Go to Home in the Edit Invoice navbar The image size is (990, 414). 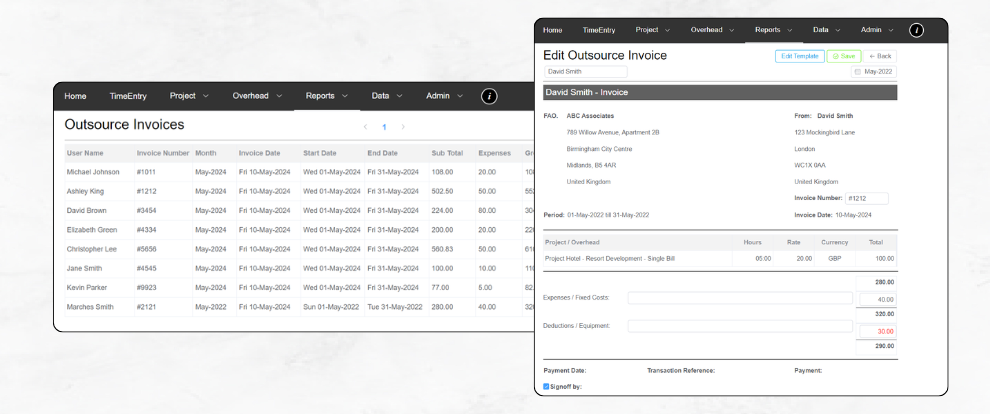(552, 30)
